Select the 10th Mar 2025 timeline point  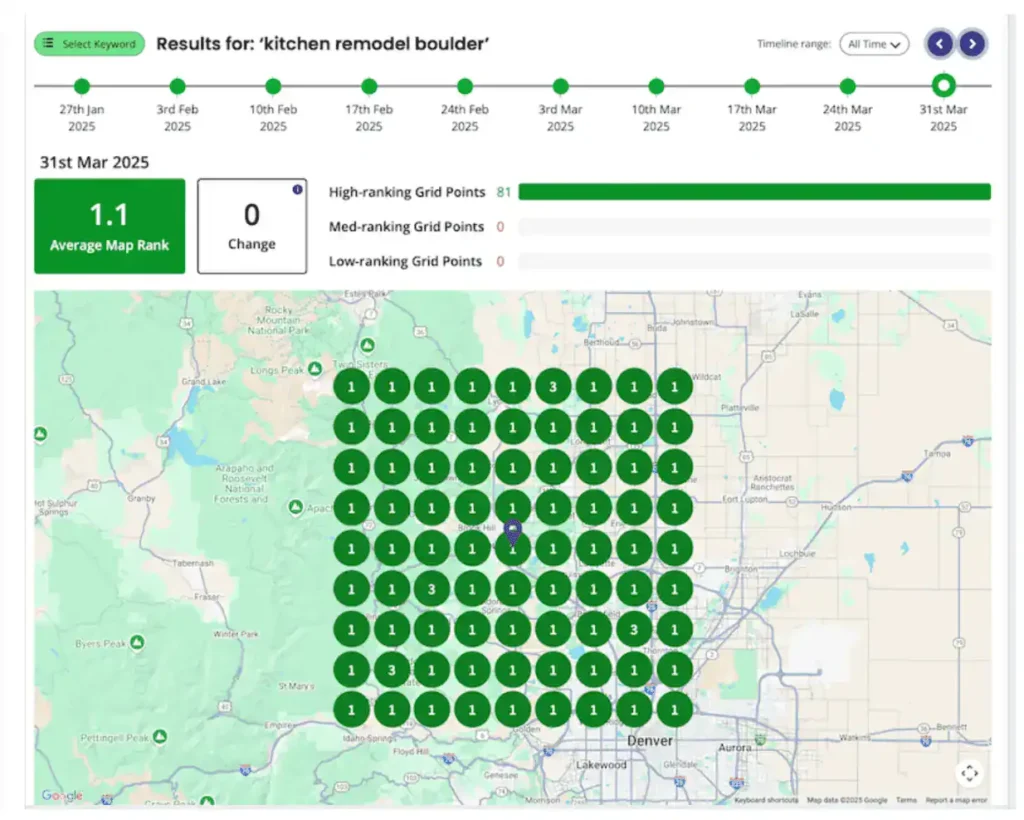(656, 87)
